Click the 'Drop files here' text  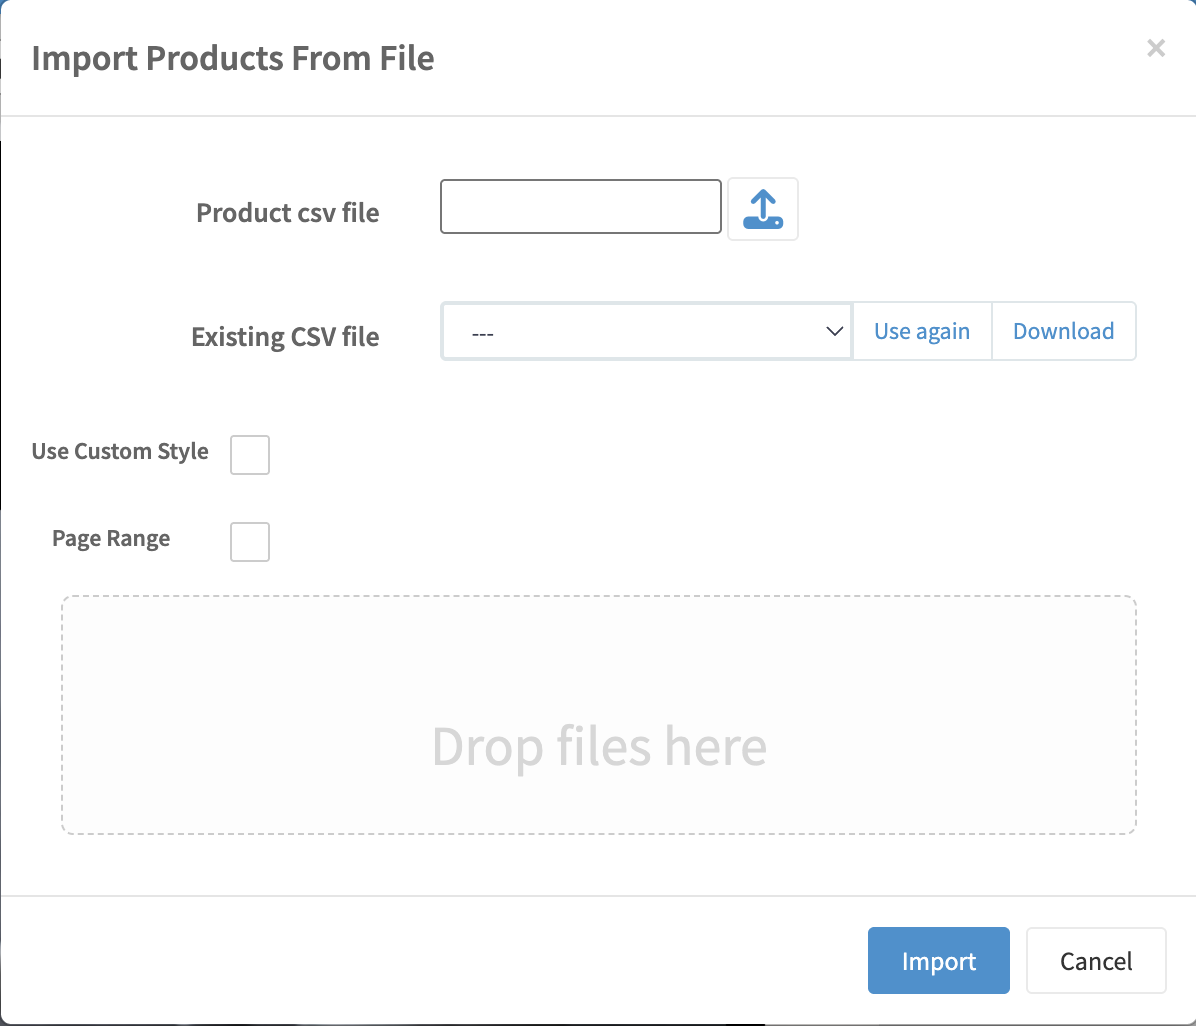[599, 746]
